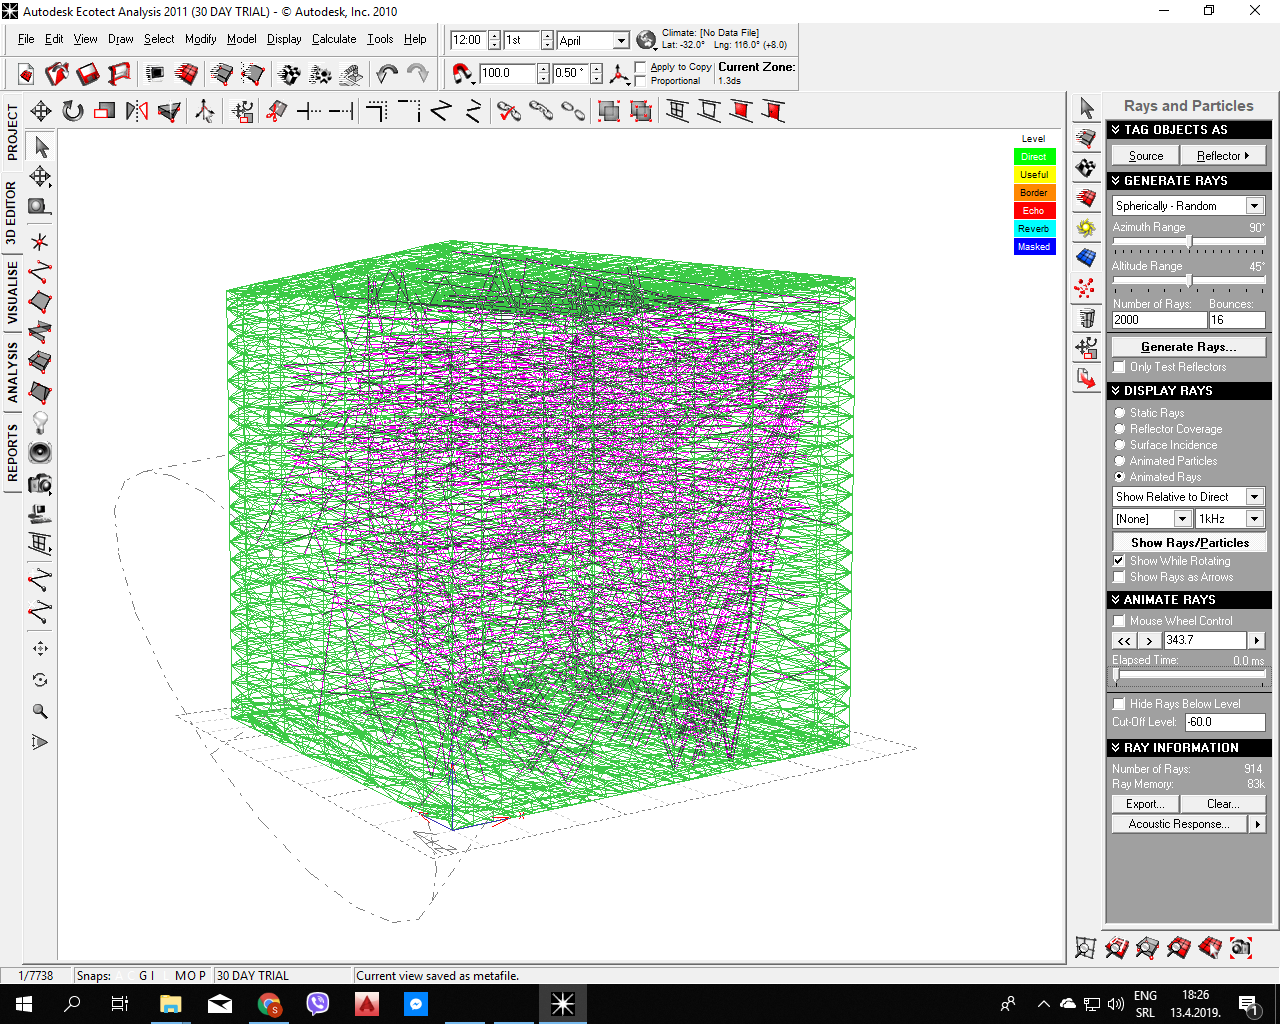Select the Mirror object tool
Screen dimensions: 1280x1024
[137, 111]
